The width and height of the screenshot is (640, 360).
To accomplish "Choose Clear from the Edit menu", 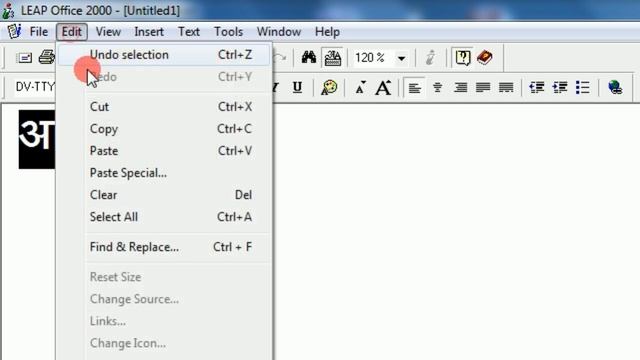I will pyautogui.click(x=164, y=195).
